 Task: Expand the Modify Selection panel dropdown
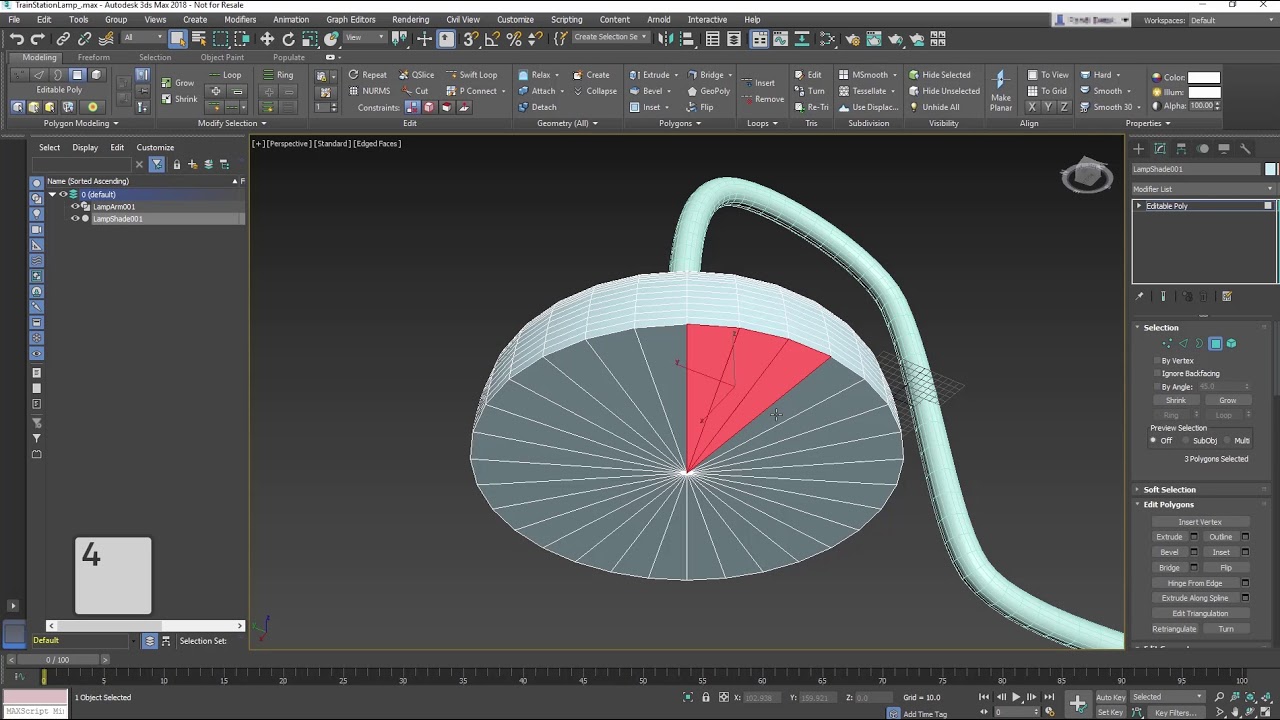coord(231,123)
